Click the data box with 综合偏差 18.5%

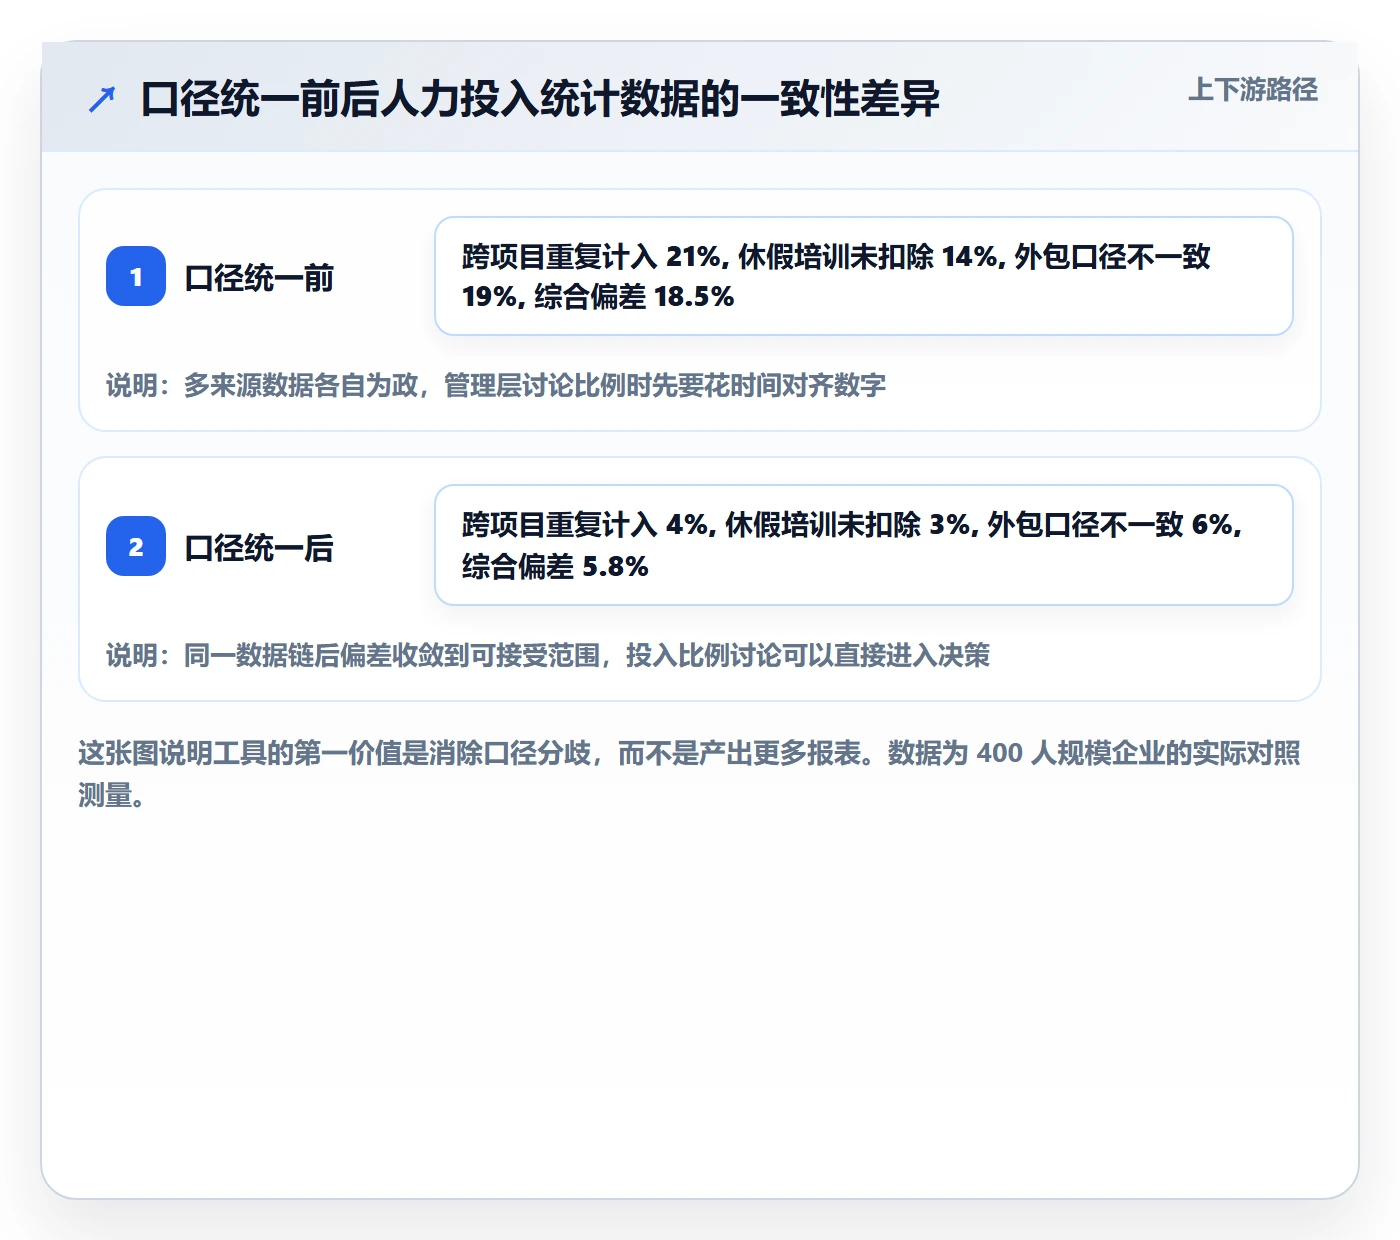coord(864,276)
